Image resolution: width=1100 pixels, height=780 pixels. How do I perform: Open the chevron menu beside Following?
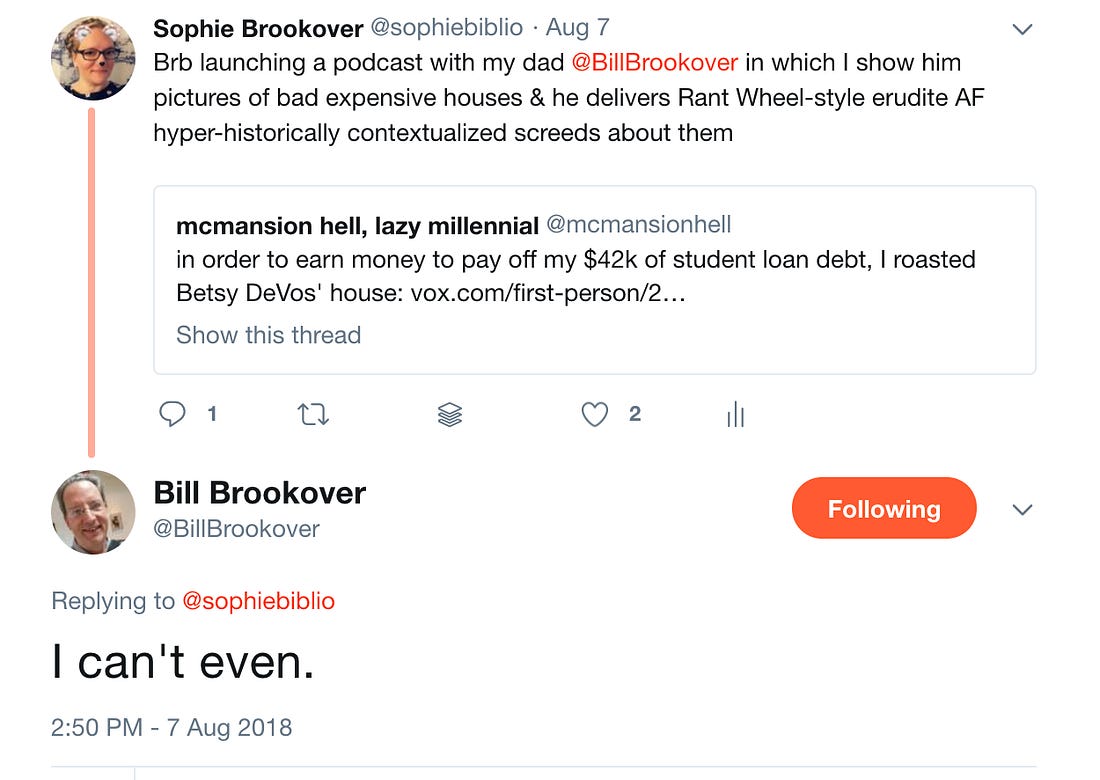(1022, 510)
